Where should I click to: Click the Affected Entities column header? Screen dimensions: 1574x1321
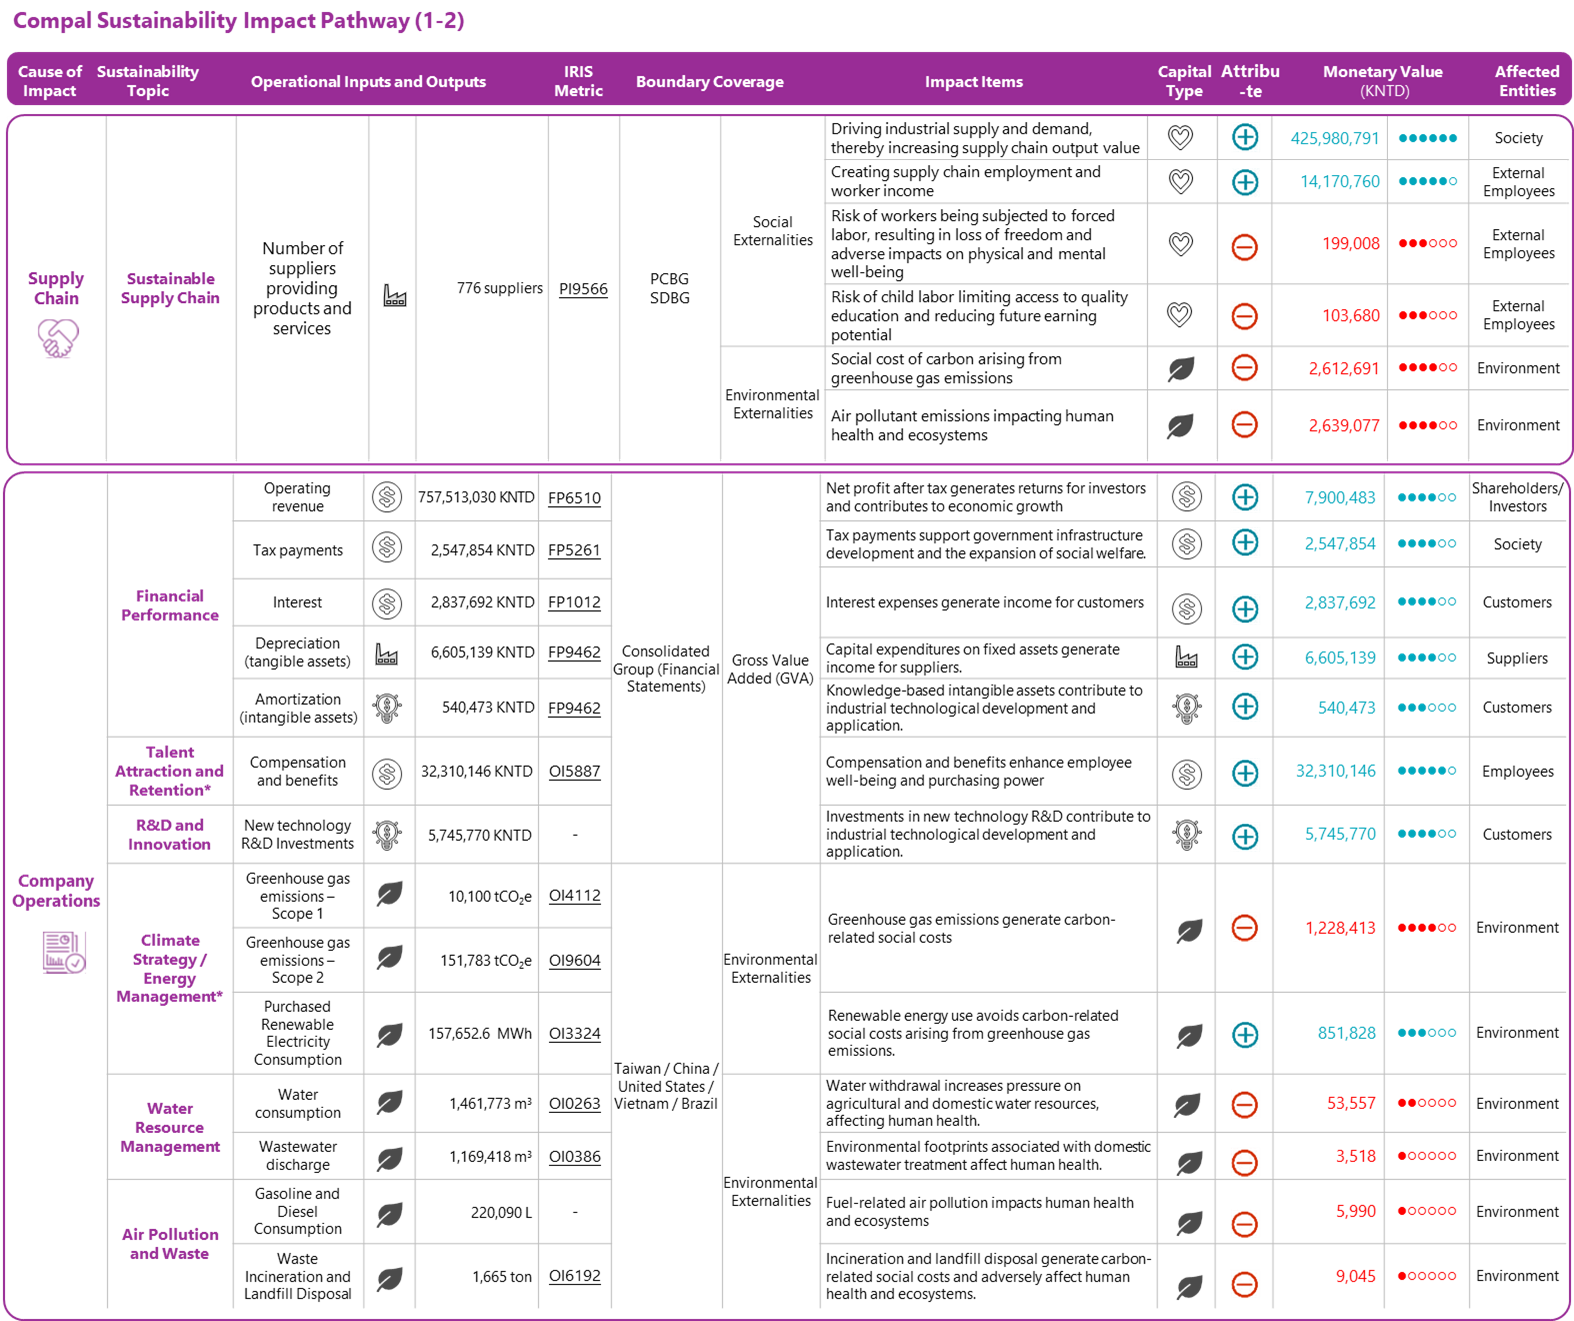point(1527,81)
